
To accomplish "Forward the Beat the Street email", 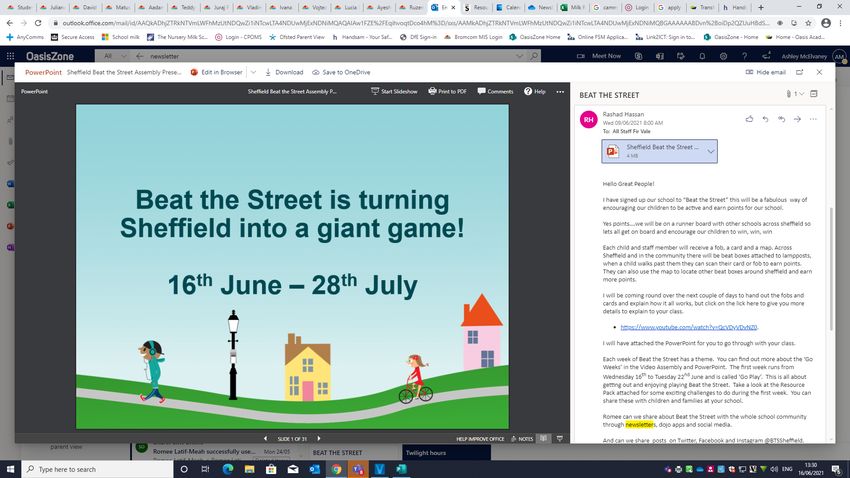I will click(797, 119).
